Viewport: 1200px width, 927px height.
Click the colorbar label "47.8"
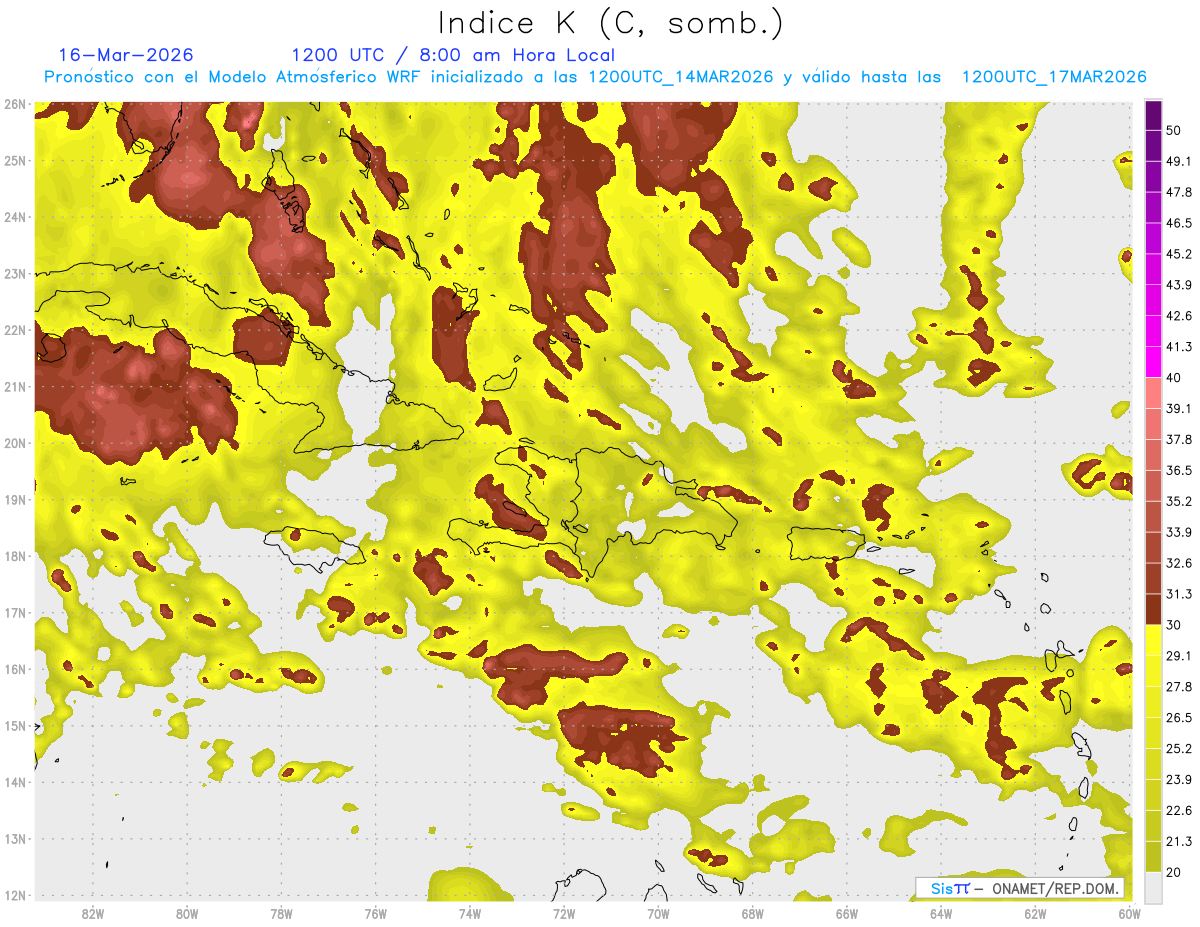[x=1179, y=192]
